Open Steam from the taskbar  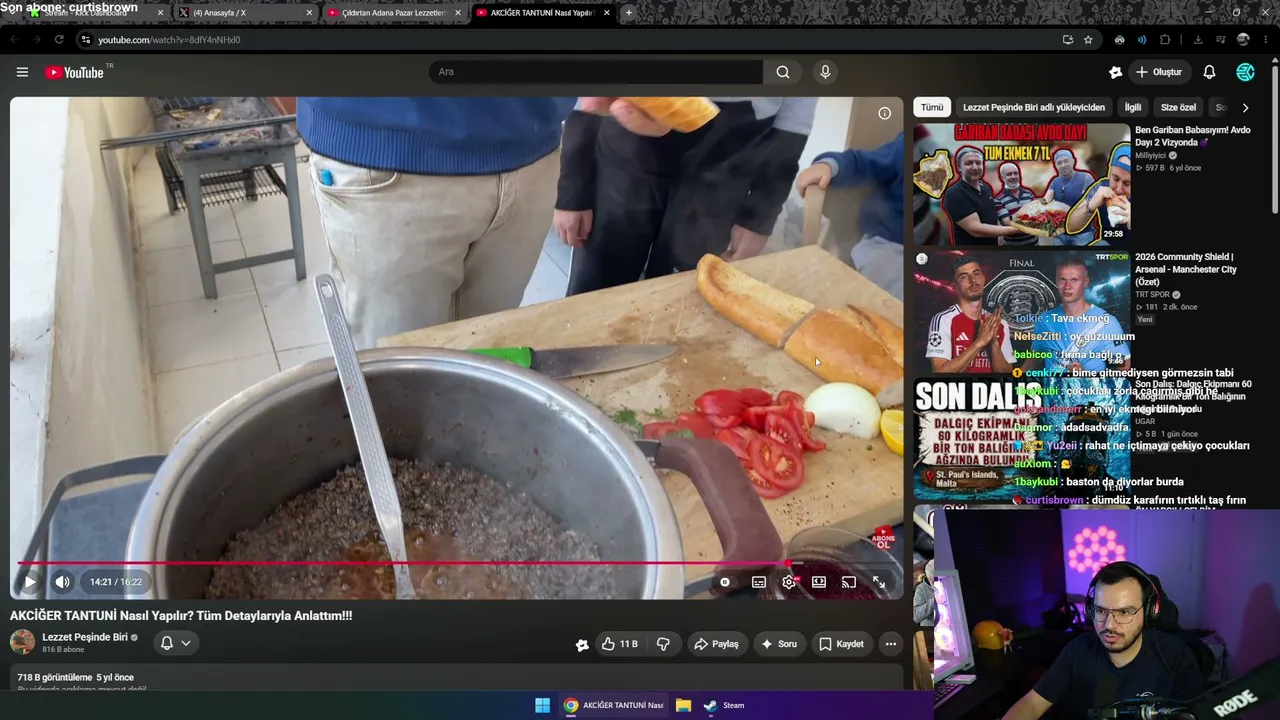click(724, 705)
